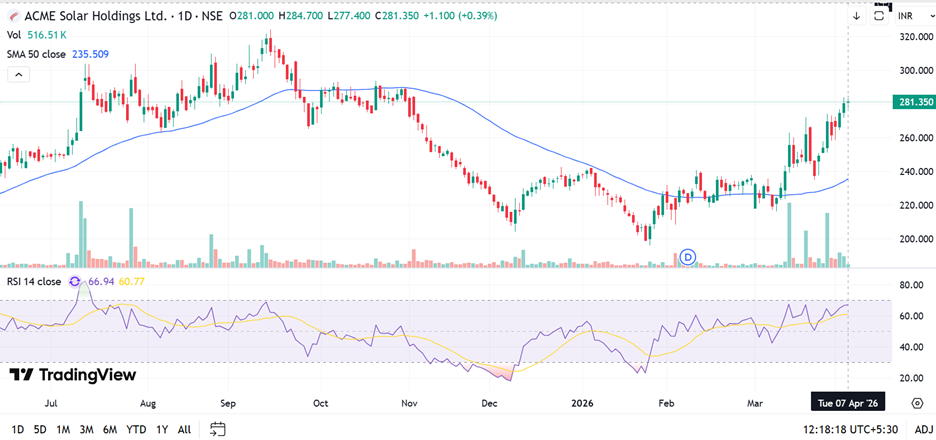Screen dimensions: 936x440
Task: Click the RSI indicator circular icon
Action: pos(75,282)
